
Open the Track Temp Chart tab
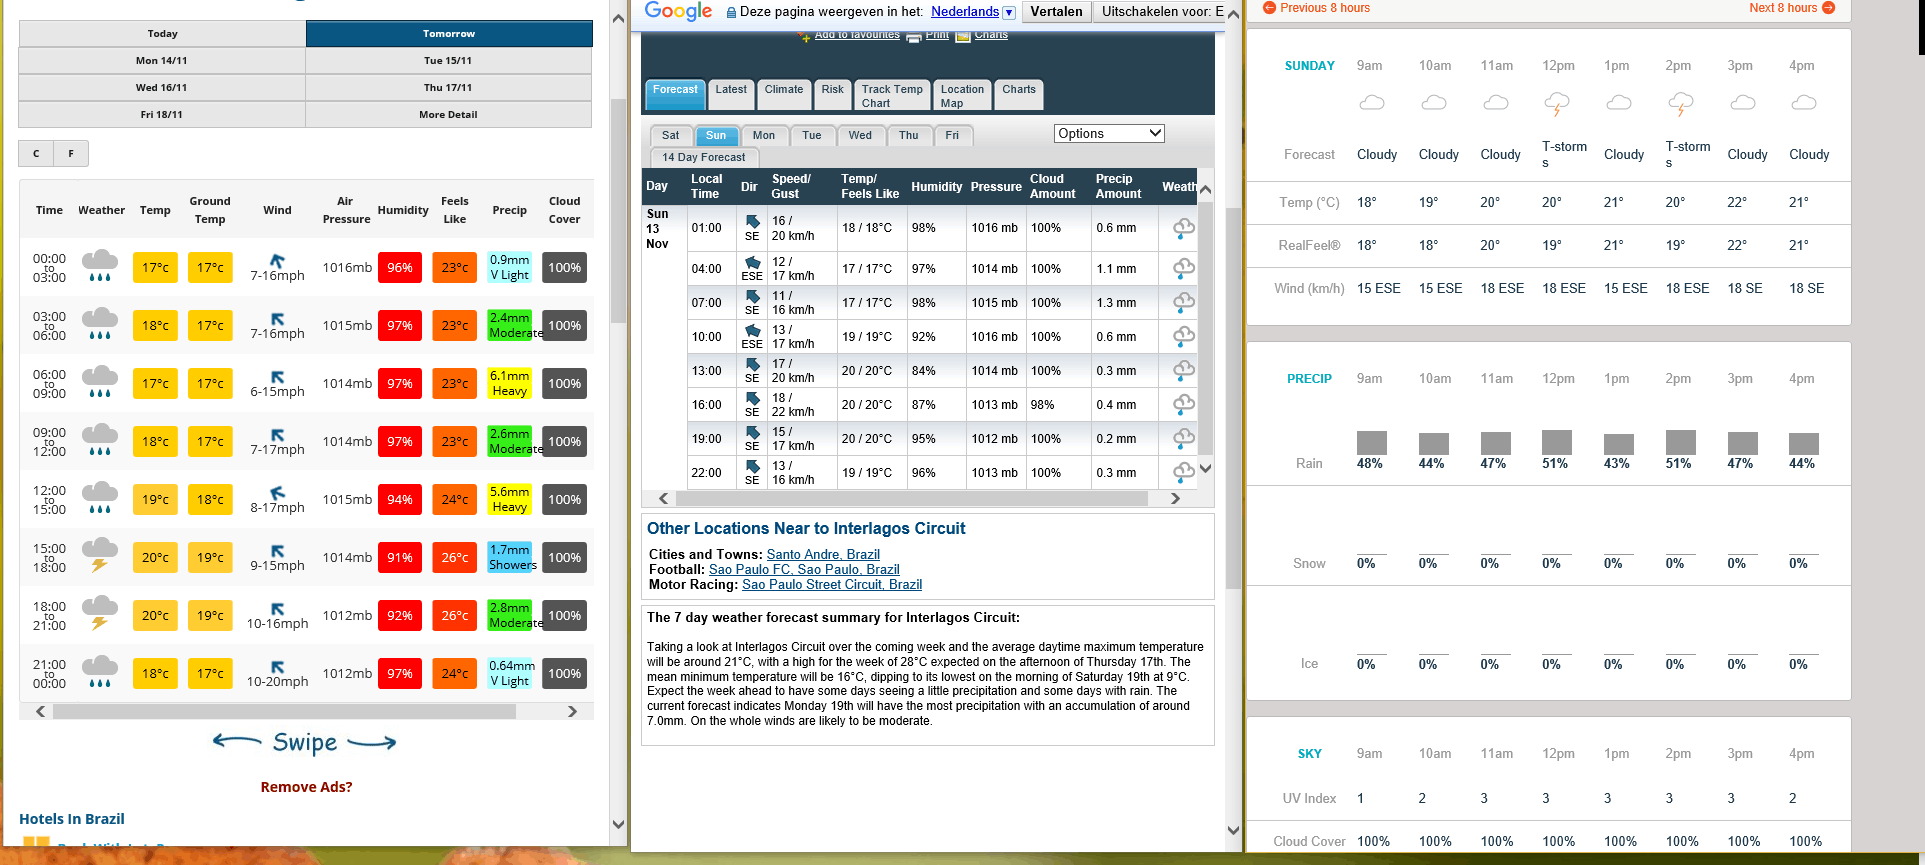point(892,95)
